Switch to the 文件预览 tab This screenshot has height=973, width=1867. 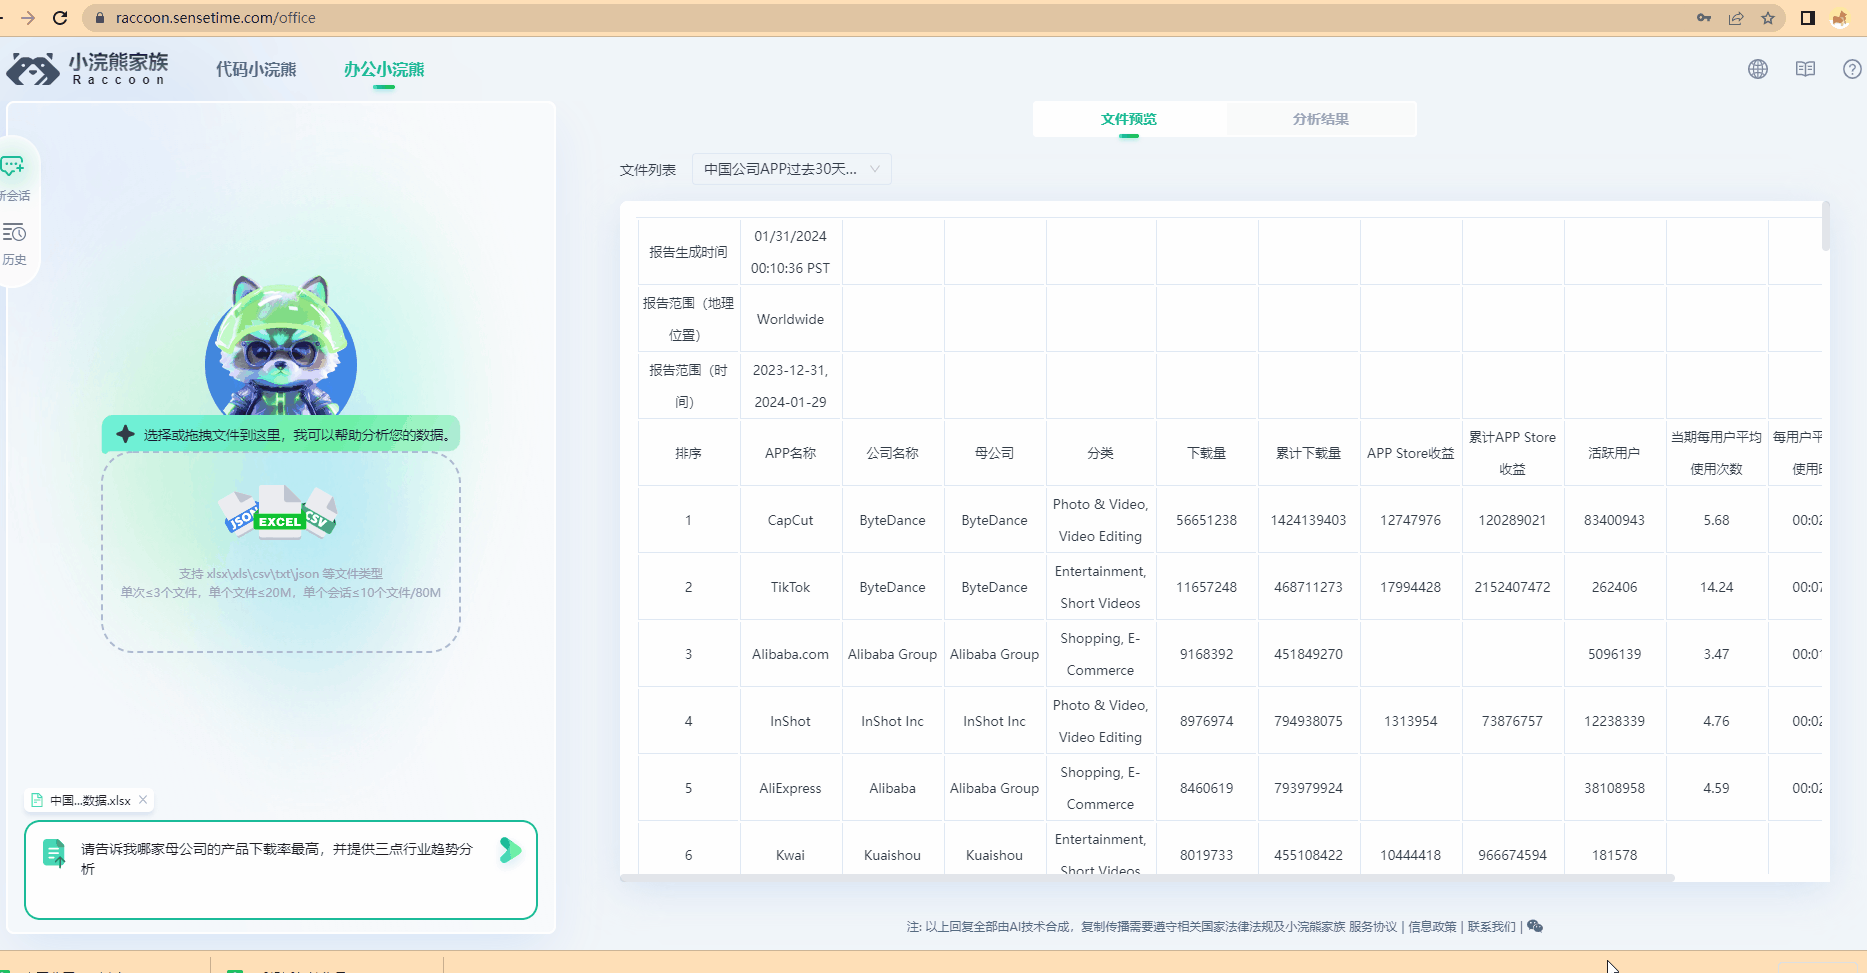1129,119
